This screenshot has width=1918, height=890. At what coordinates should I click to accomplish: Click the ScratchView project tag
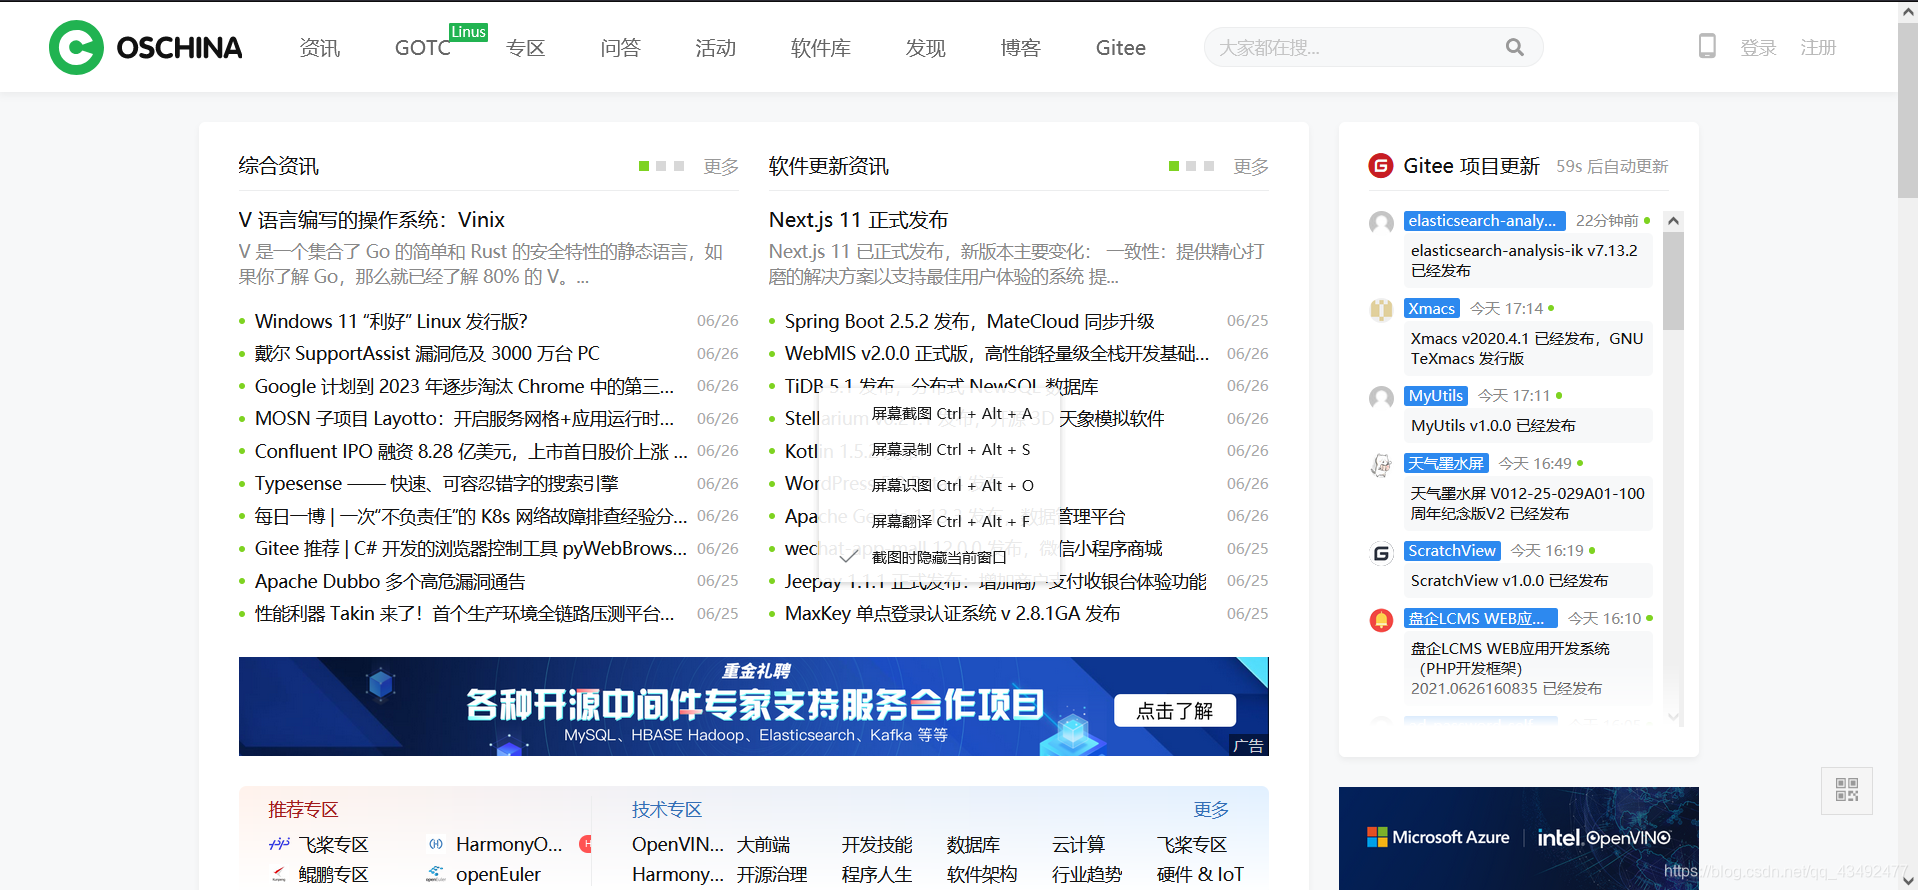(x=1451, y=550)
